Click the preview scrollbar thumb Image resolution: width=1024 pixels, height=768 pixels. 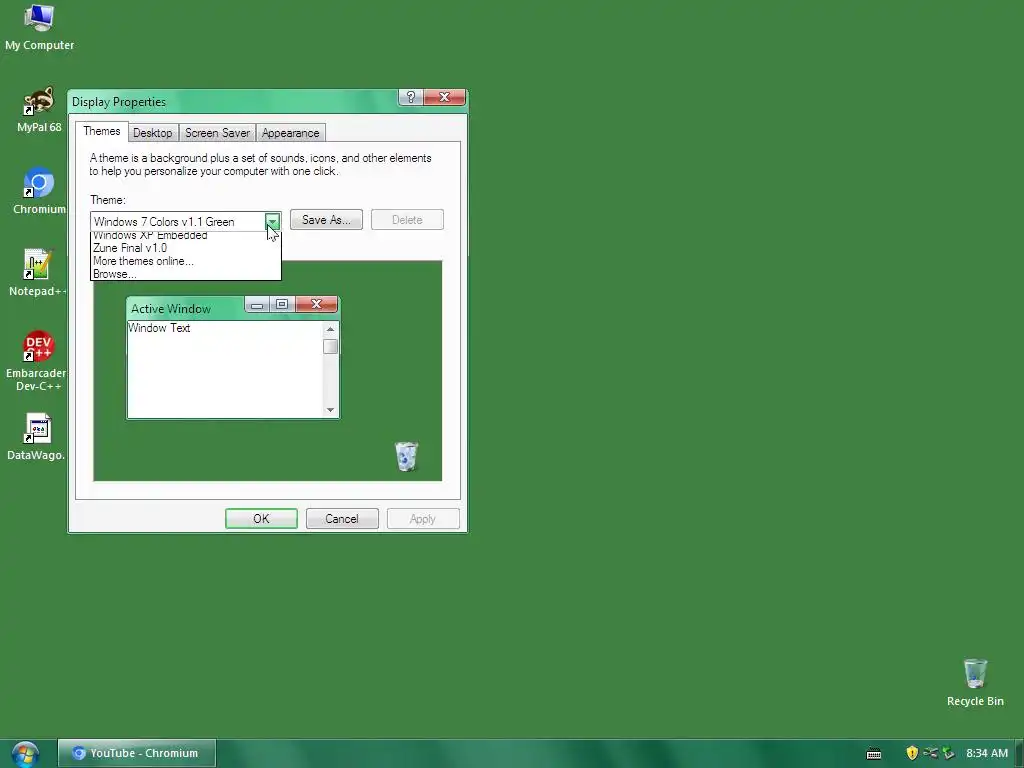click(x=330, y=346)
